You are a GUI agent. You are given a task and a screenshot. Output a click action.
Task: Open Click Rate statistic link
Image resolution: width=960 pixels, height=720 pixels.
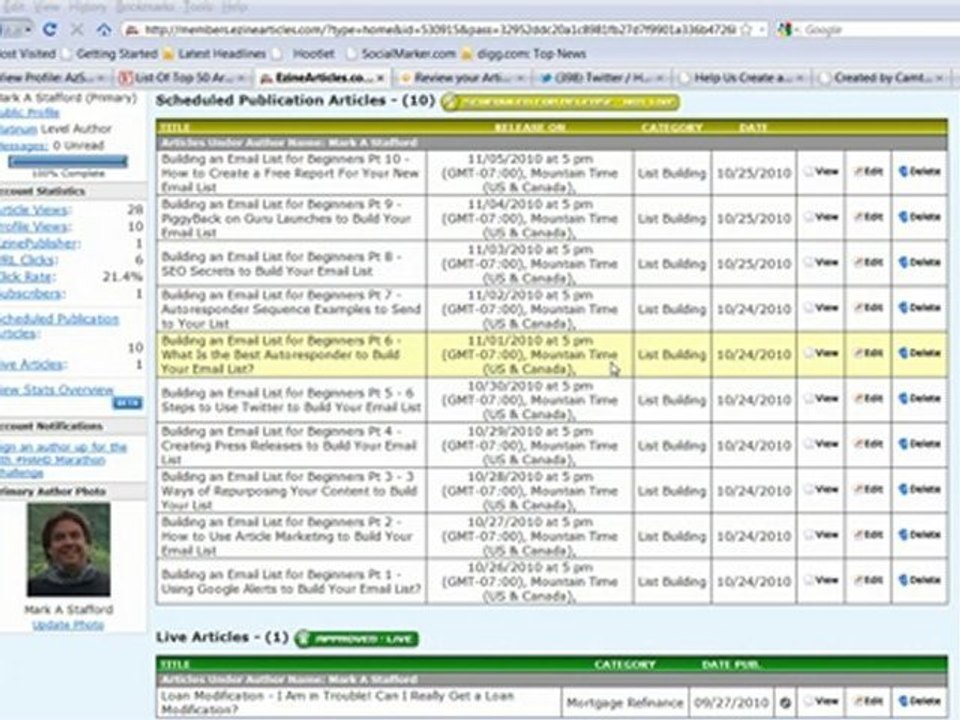point(27,277)
